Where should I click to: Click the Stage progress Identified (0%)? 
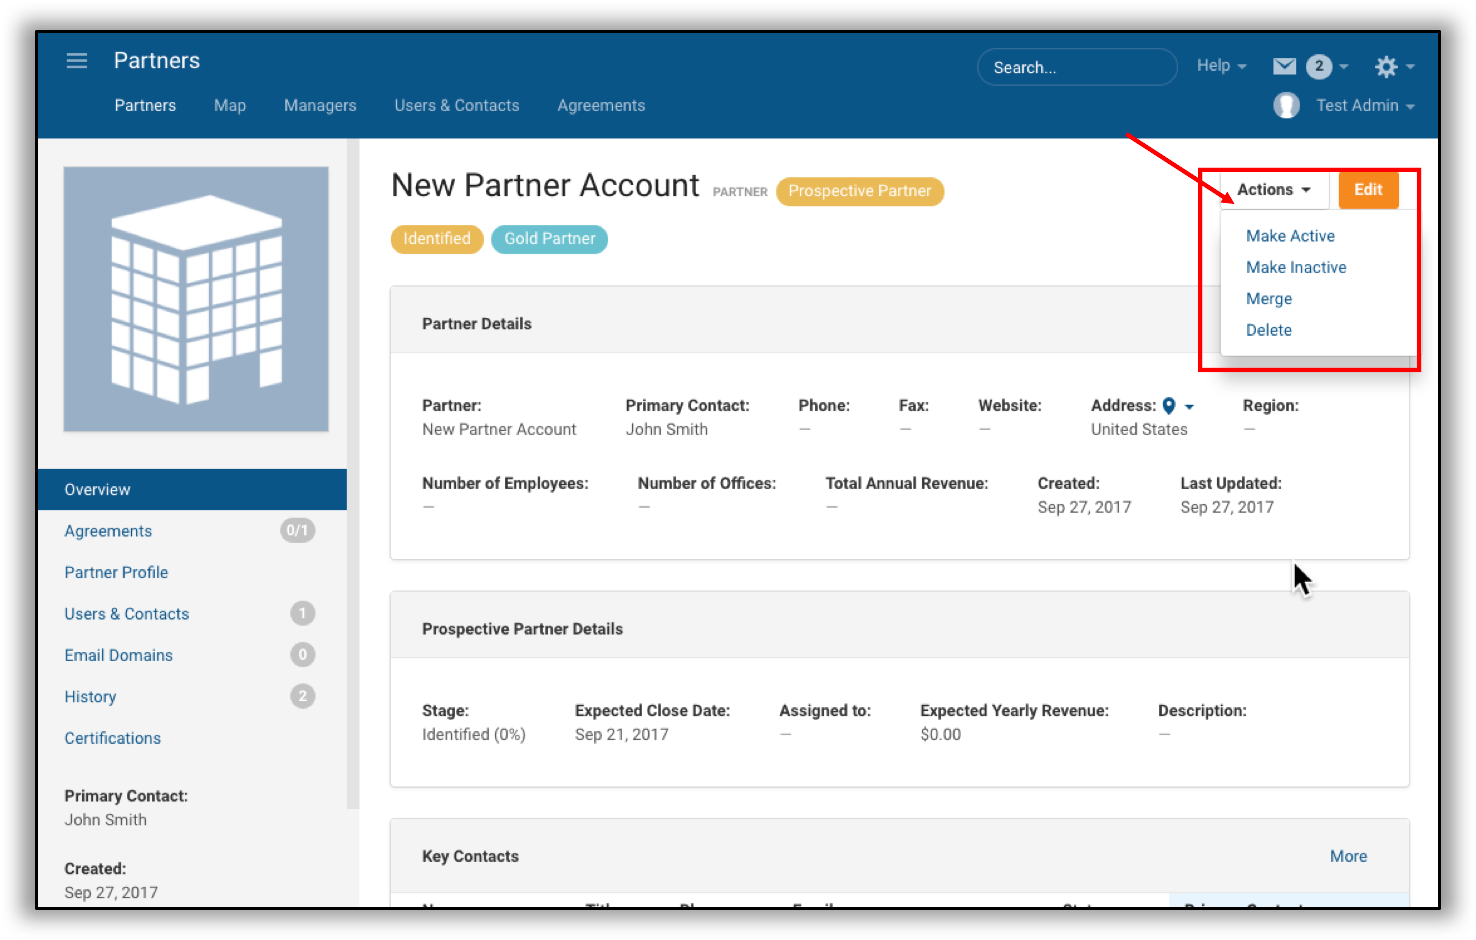click(x=473, y=734)
